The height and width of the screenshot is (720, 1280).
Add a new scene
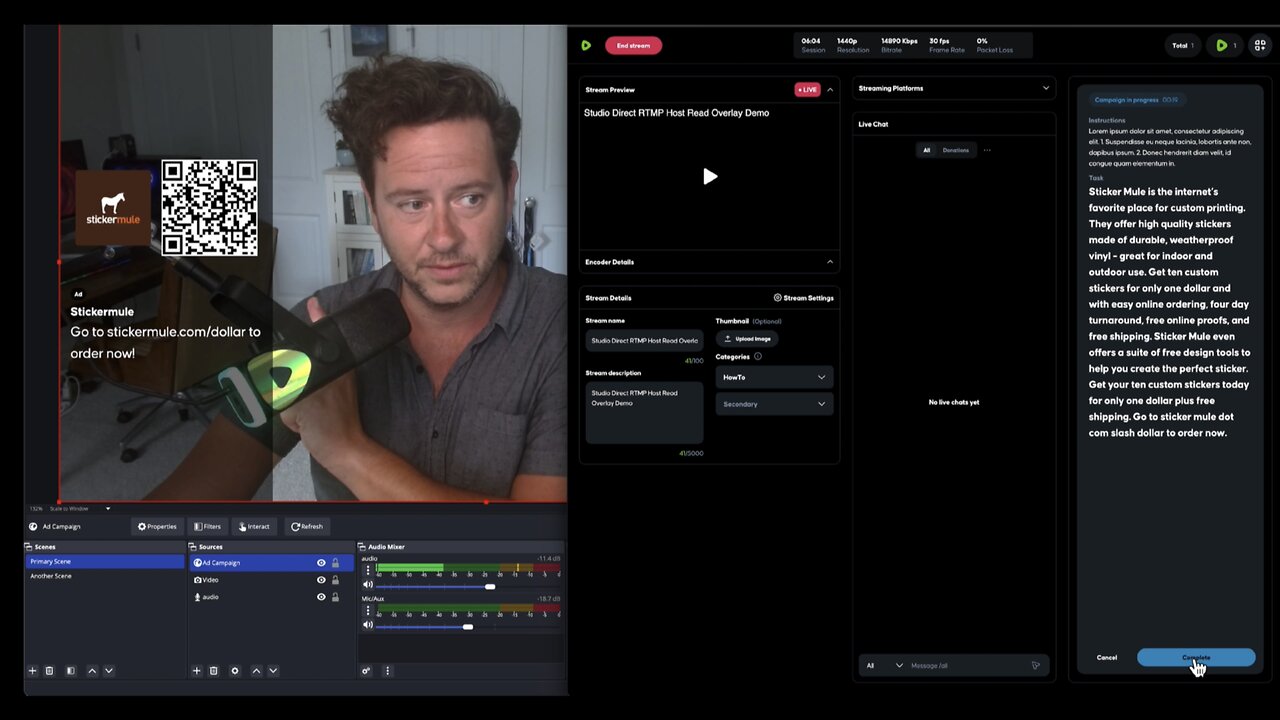click(32, 671)
